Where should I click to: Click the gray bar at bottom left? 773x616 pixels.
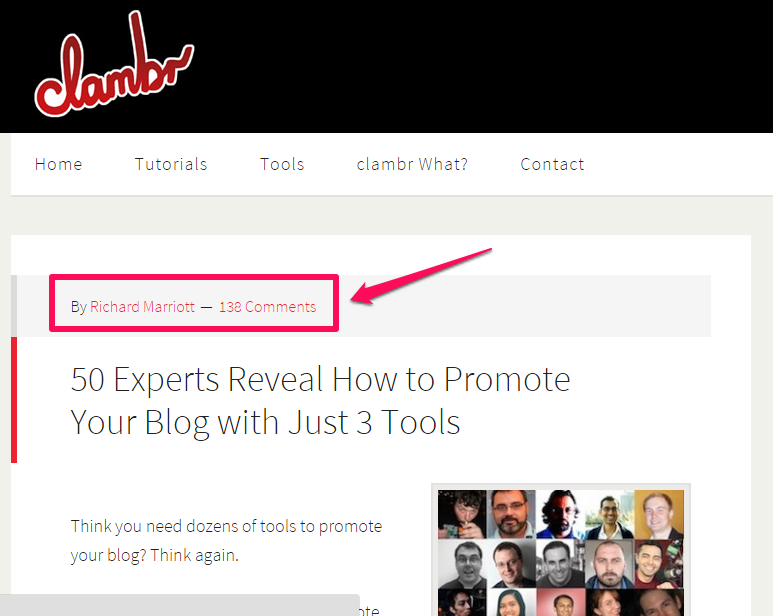pos(179,605)
